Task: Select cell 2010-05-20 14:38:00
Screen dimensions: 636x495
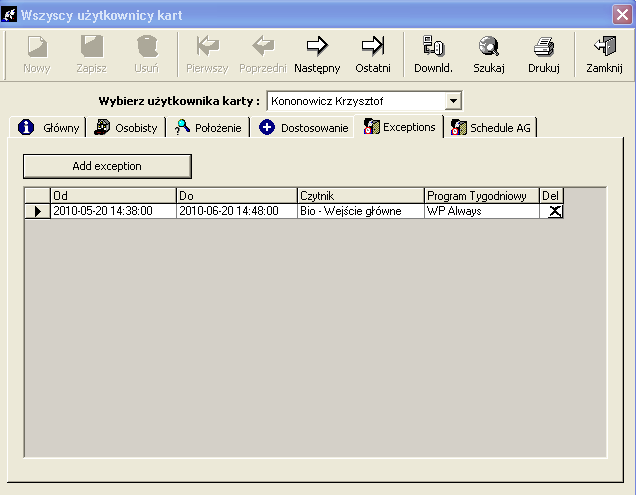Action: (x=113, y=211)
